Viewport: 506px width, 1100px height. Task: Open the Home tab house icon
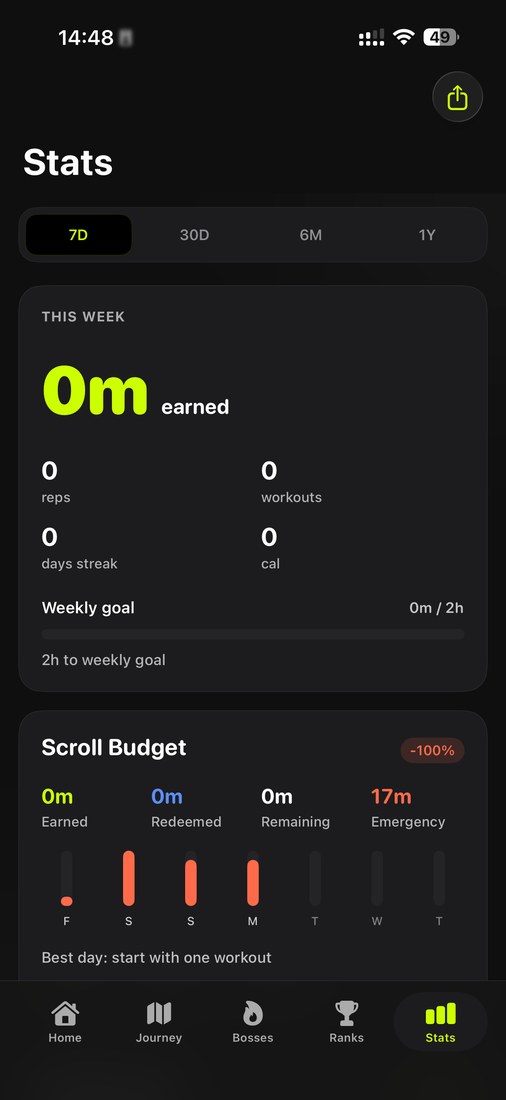(x=65, y=1012)
